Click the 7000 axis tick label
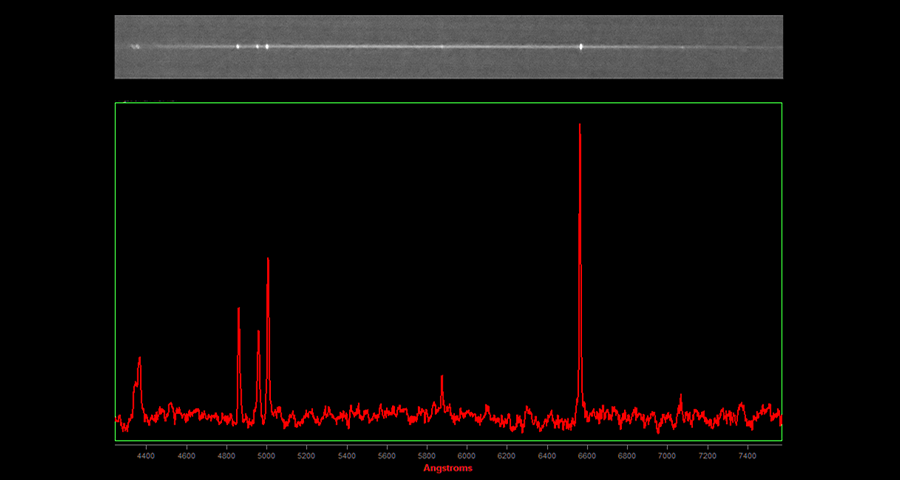Image resolution: width=900 pixels, height=480 pixels. click(x=667, y=455)
